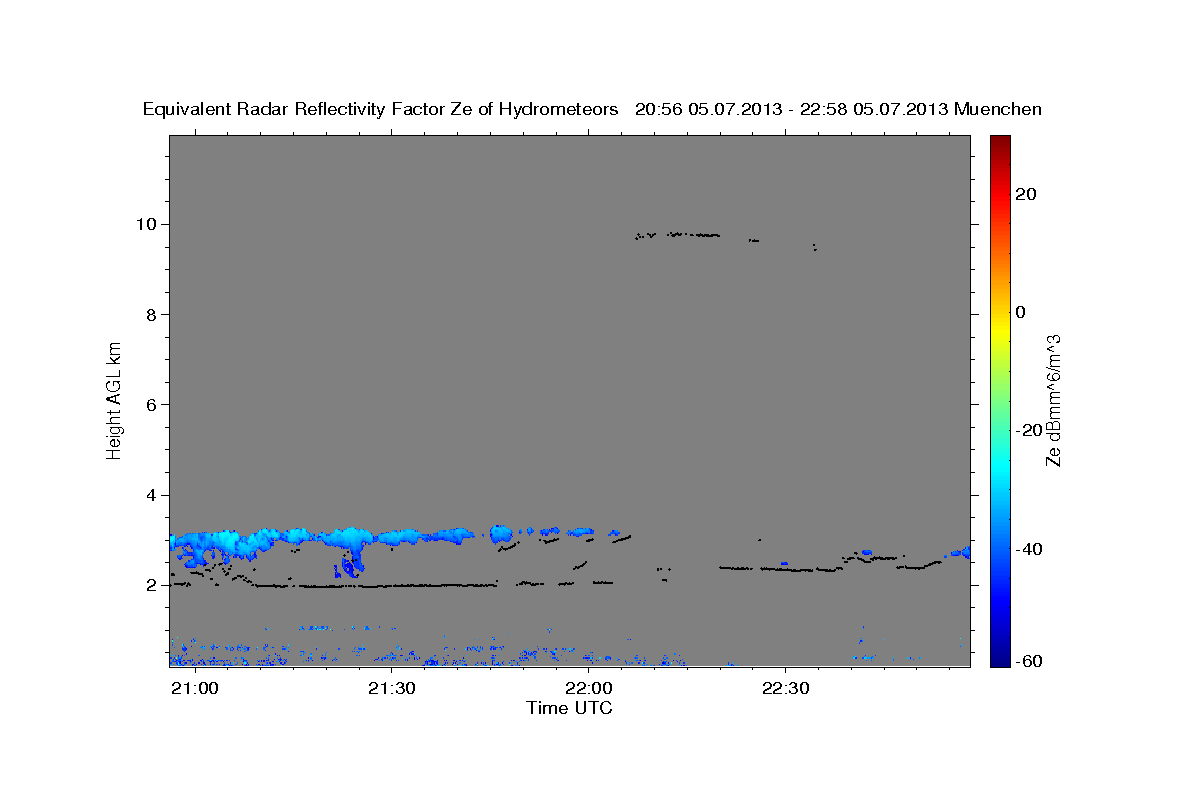Click the plot title 'Equivalent Radar Reflectivity Factor Ze of Hydrometeors'
Screen dimensions: 1200x800
click(380, 110)
